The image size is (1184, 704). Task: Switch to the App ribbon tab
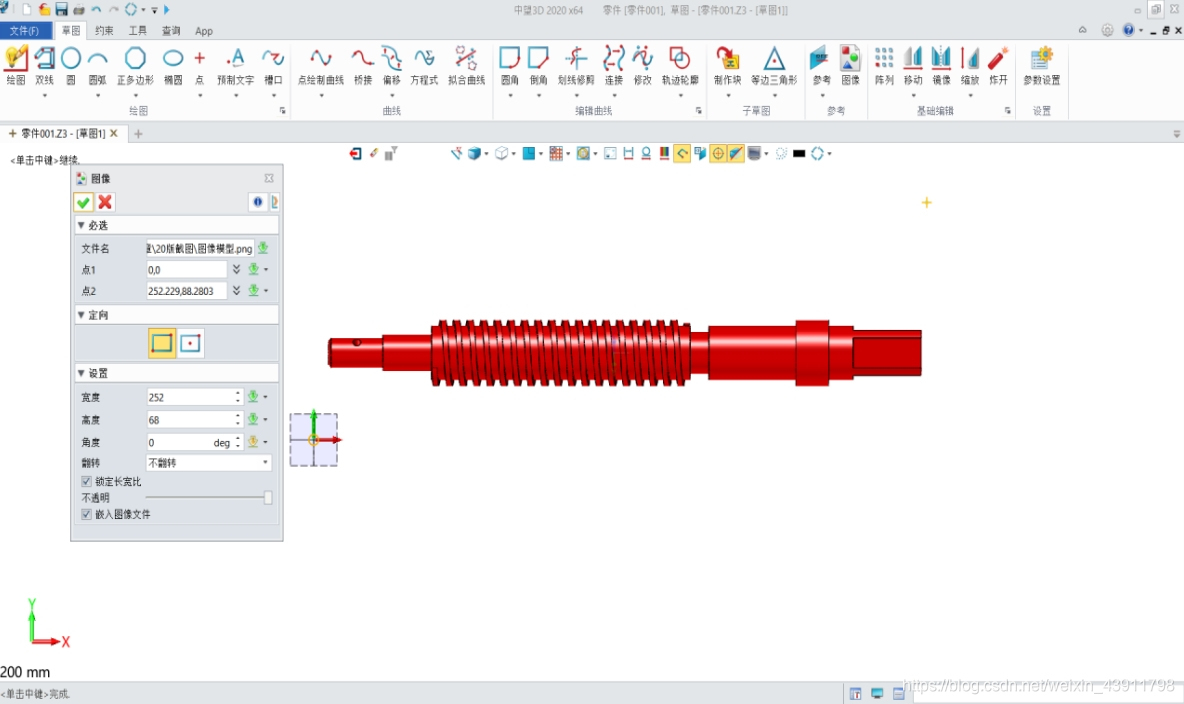pyautogui.click(x=204, y=31)
